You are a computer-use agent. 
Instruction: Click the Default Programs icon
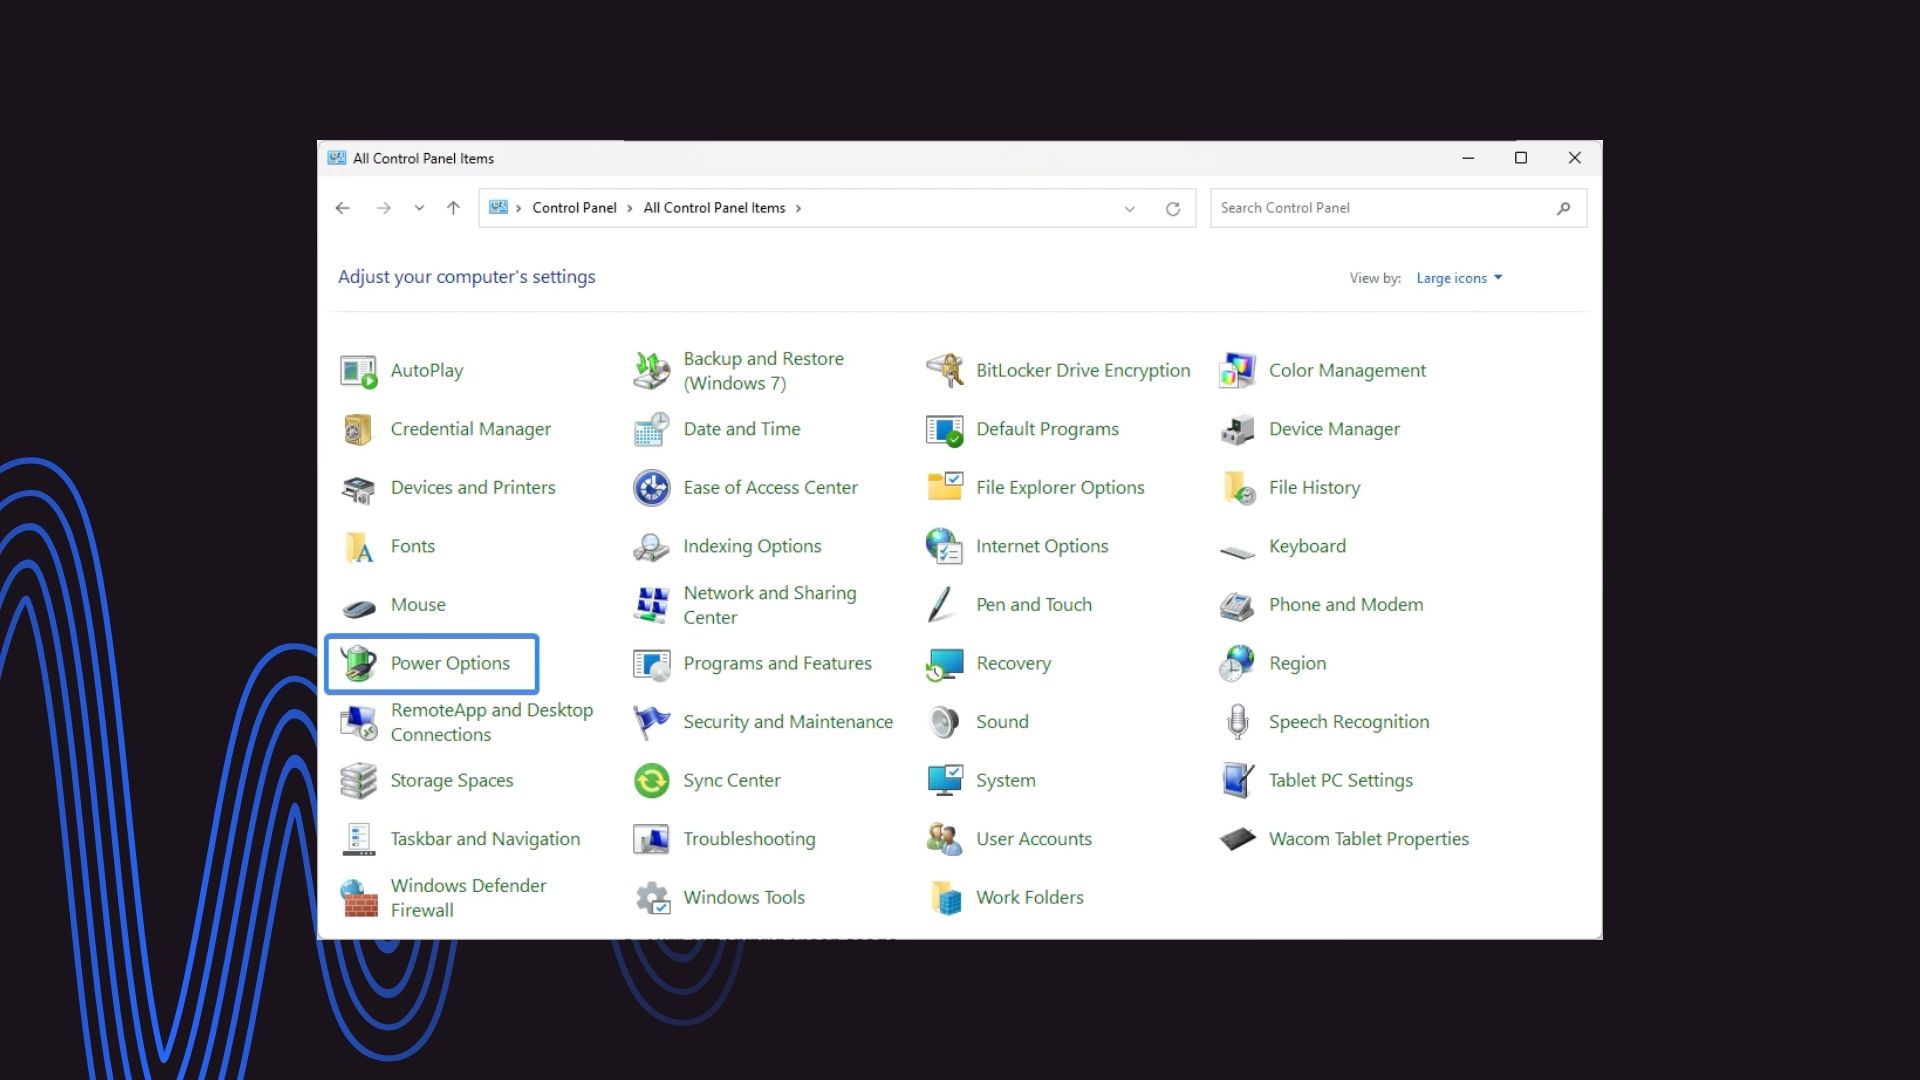(x=944, y=430)
